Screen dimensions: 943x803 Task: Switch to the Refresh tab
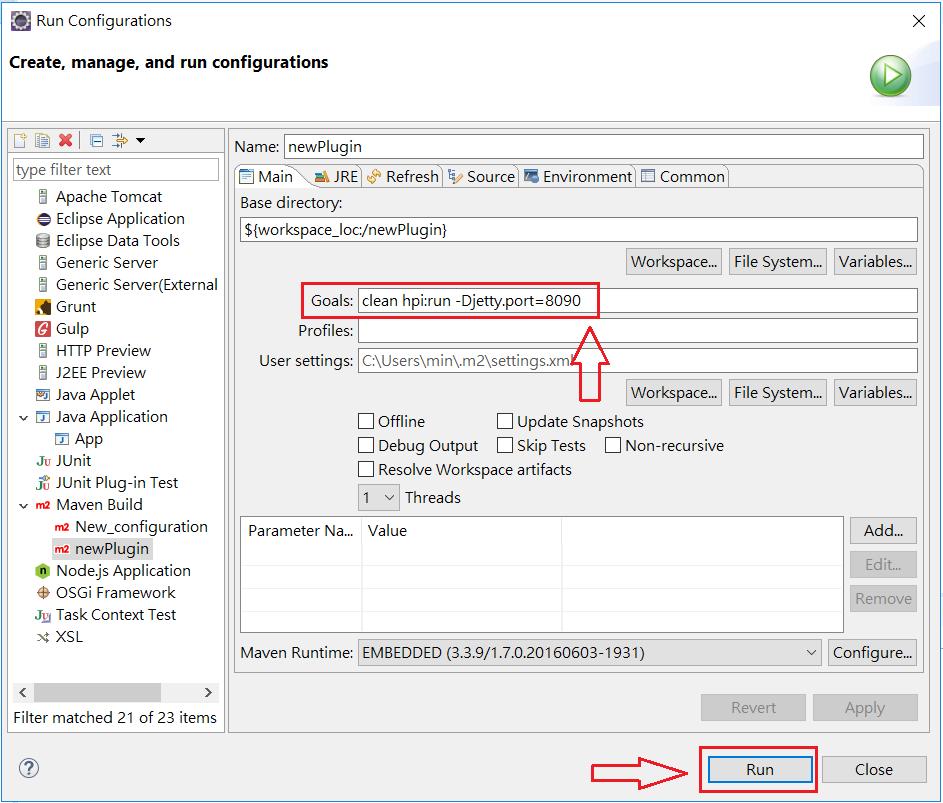coord(403,177)
